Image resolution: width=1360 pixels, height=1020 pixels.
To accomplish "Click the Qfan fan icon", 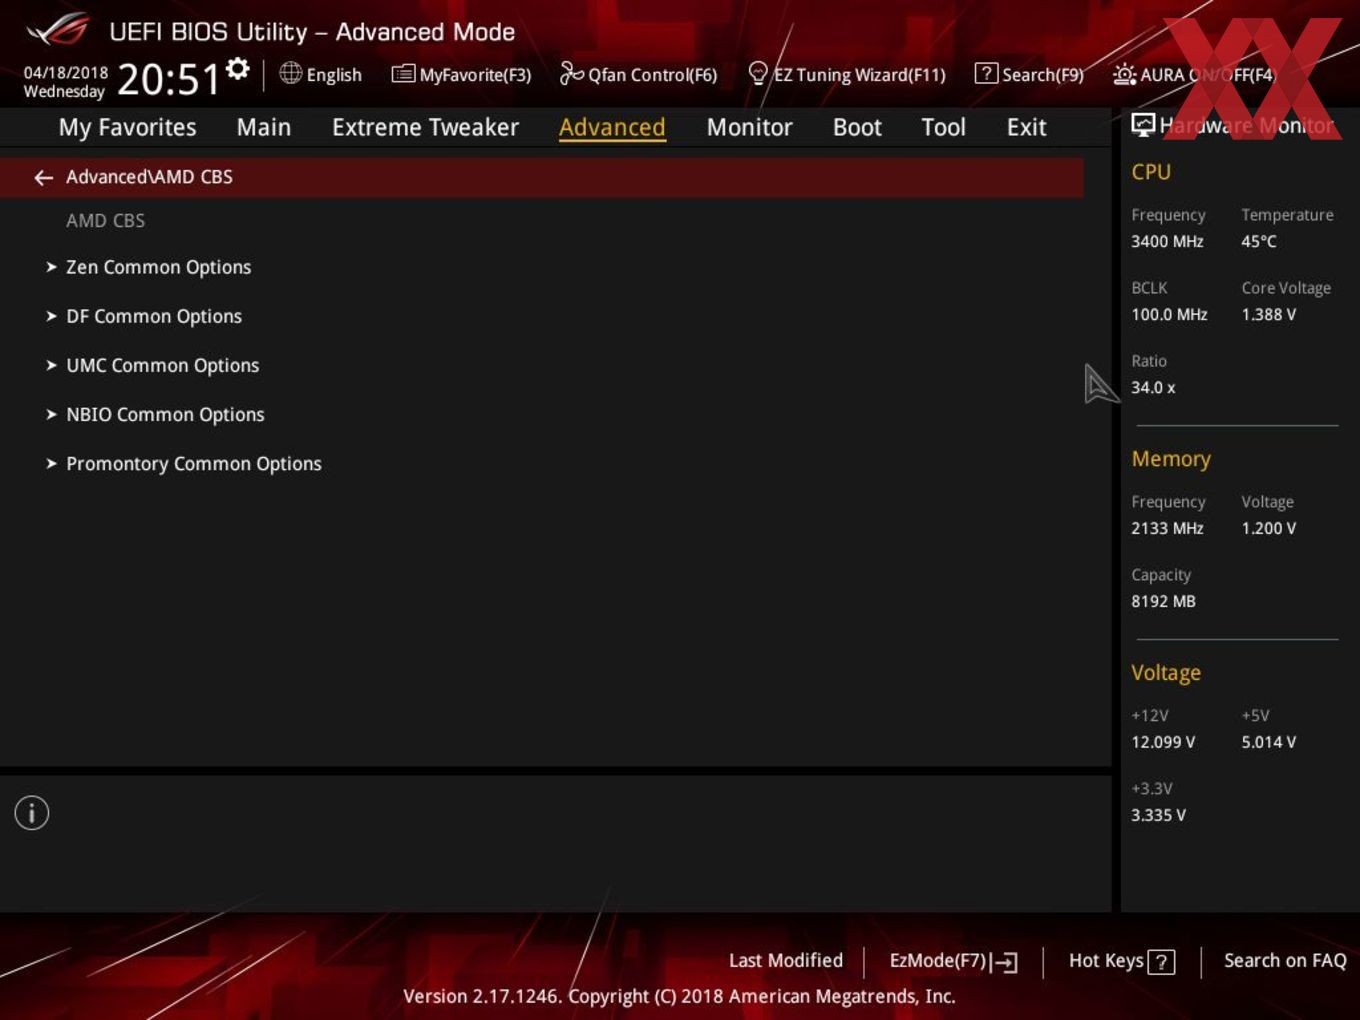I will tap(571, 73).
